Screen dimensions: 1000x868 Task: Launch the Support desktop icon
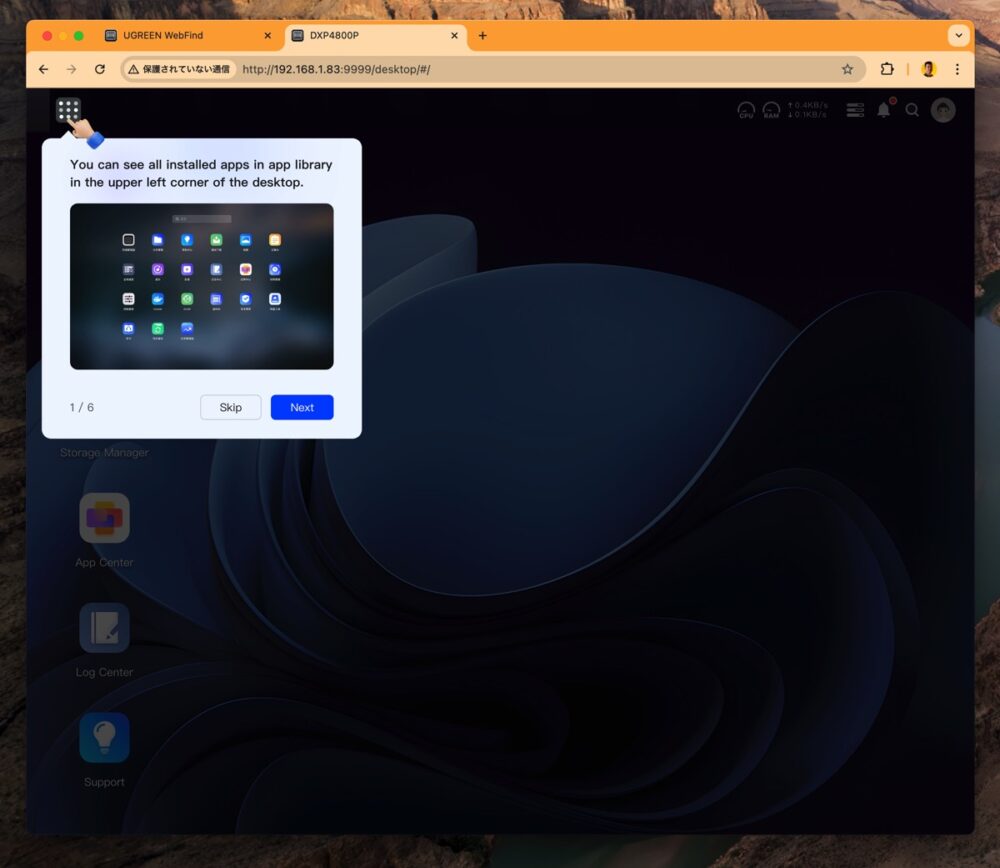[104, 738]
